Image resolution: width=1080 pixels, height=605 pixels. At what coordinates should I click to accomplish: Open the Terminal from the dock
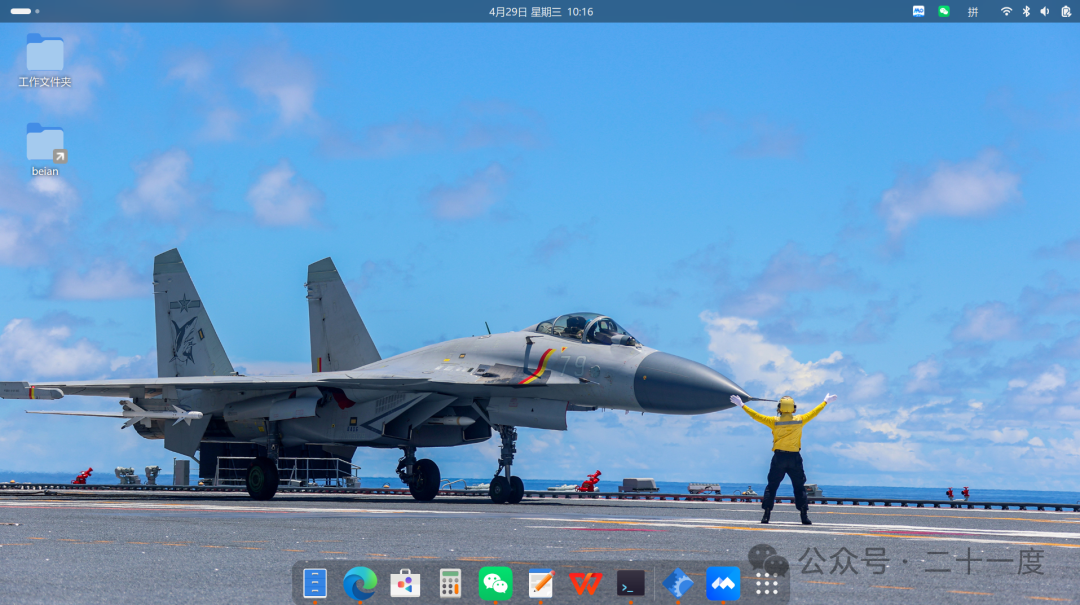click(x=630, y=584)
